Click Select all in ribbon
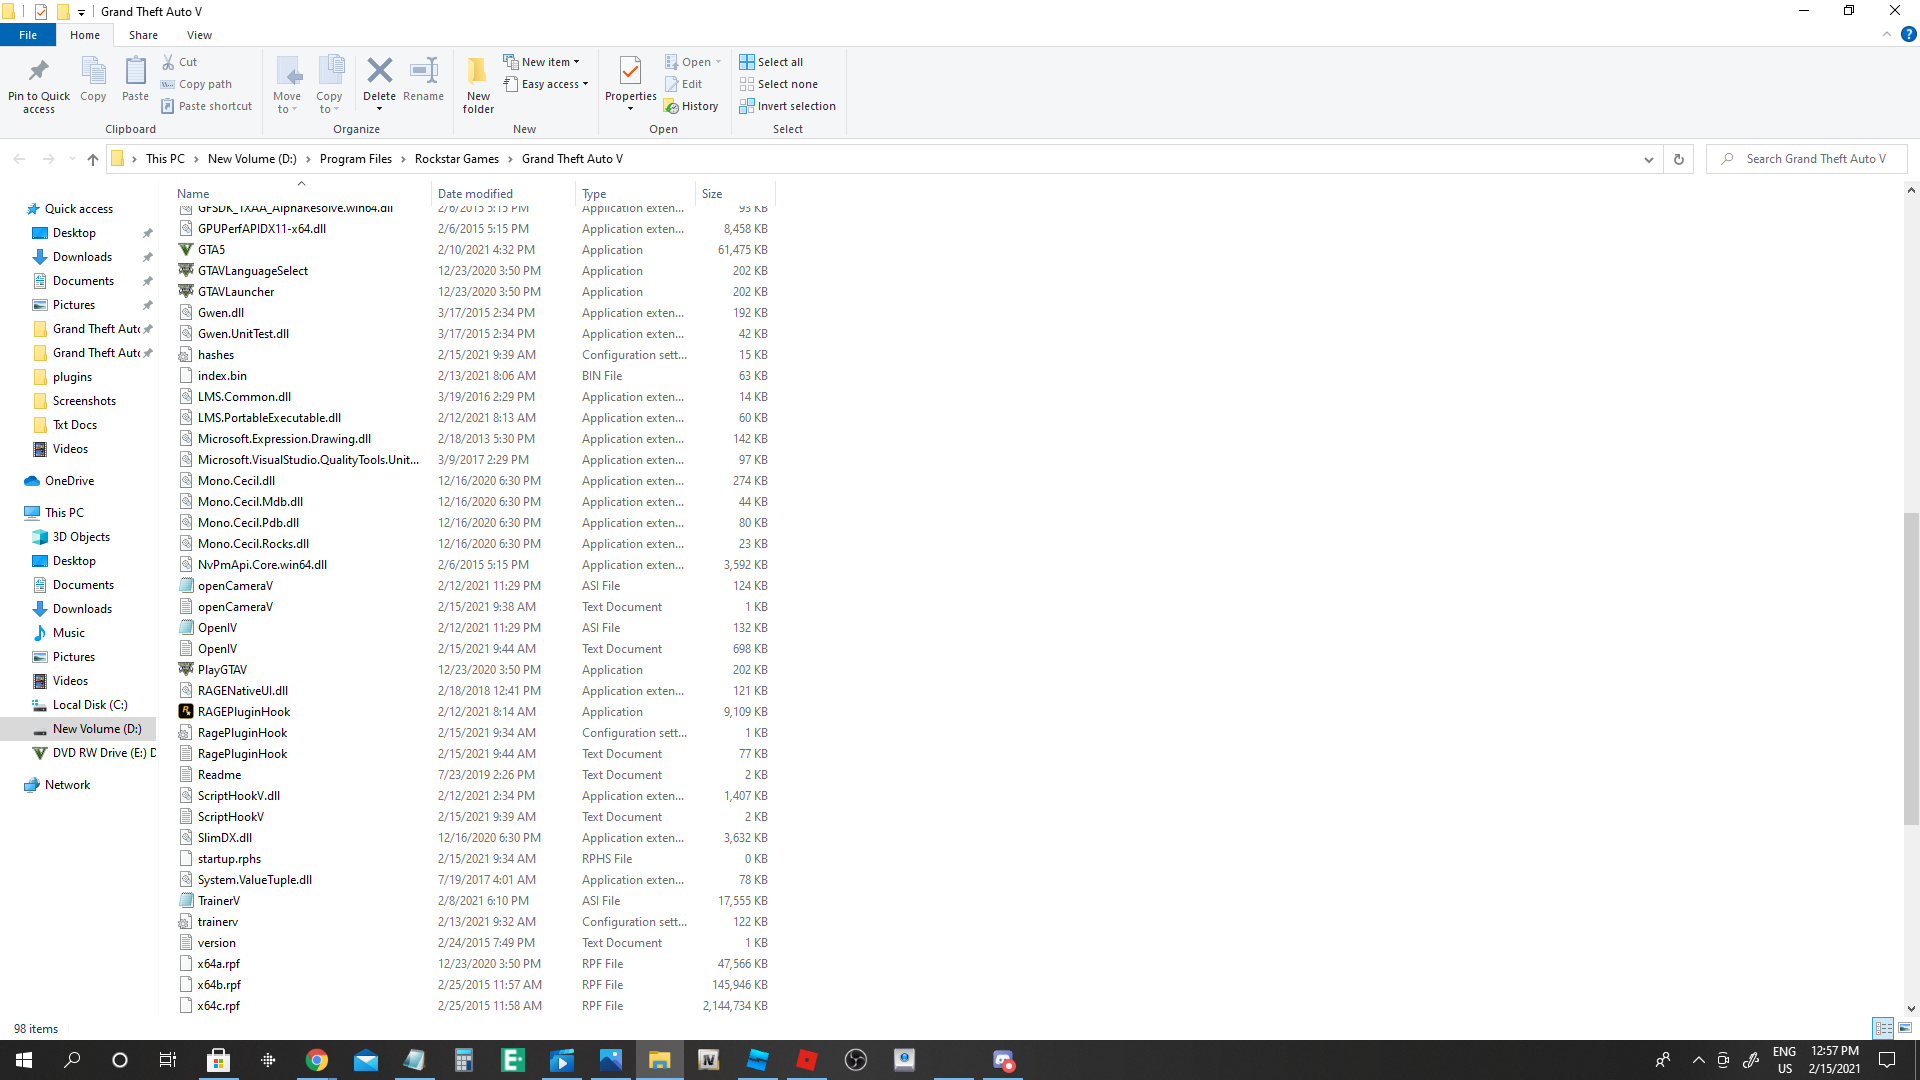The width and height of the screenshot is (1920, 1080). [x=771, y=62]
